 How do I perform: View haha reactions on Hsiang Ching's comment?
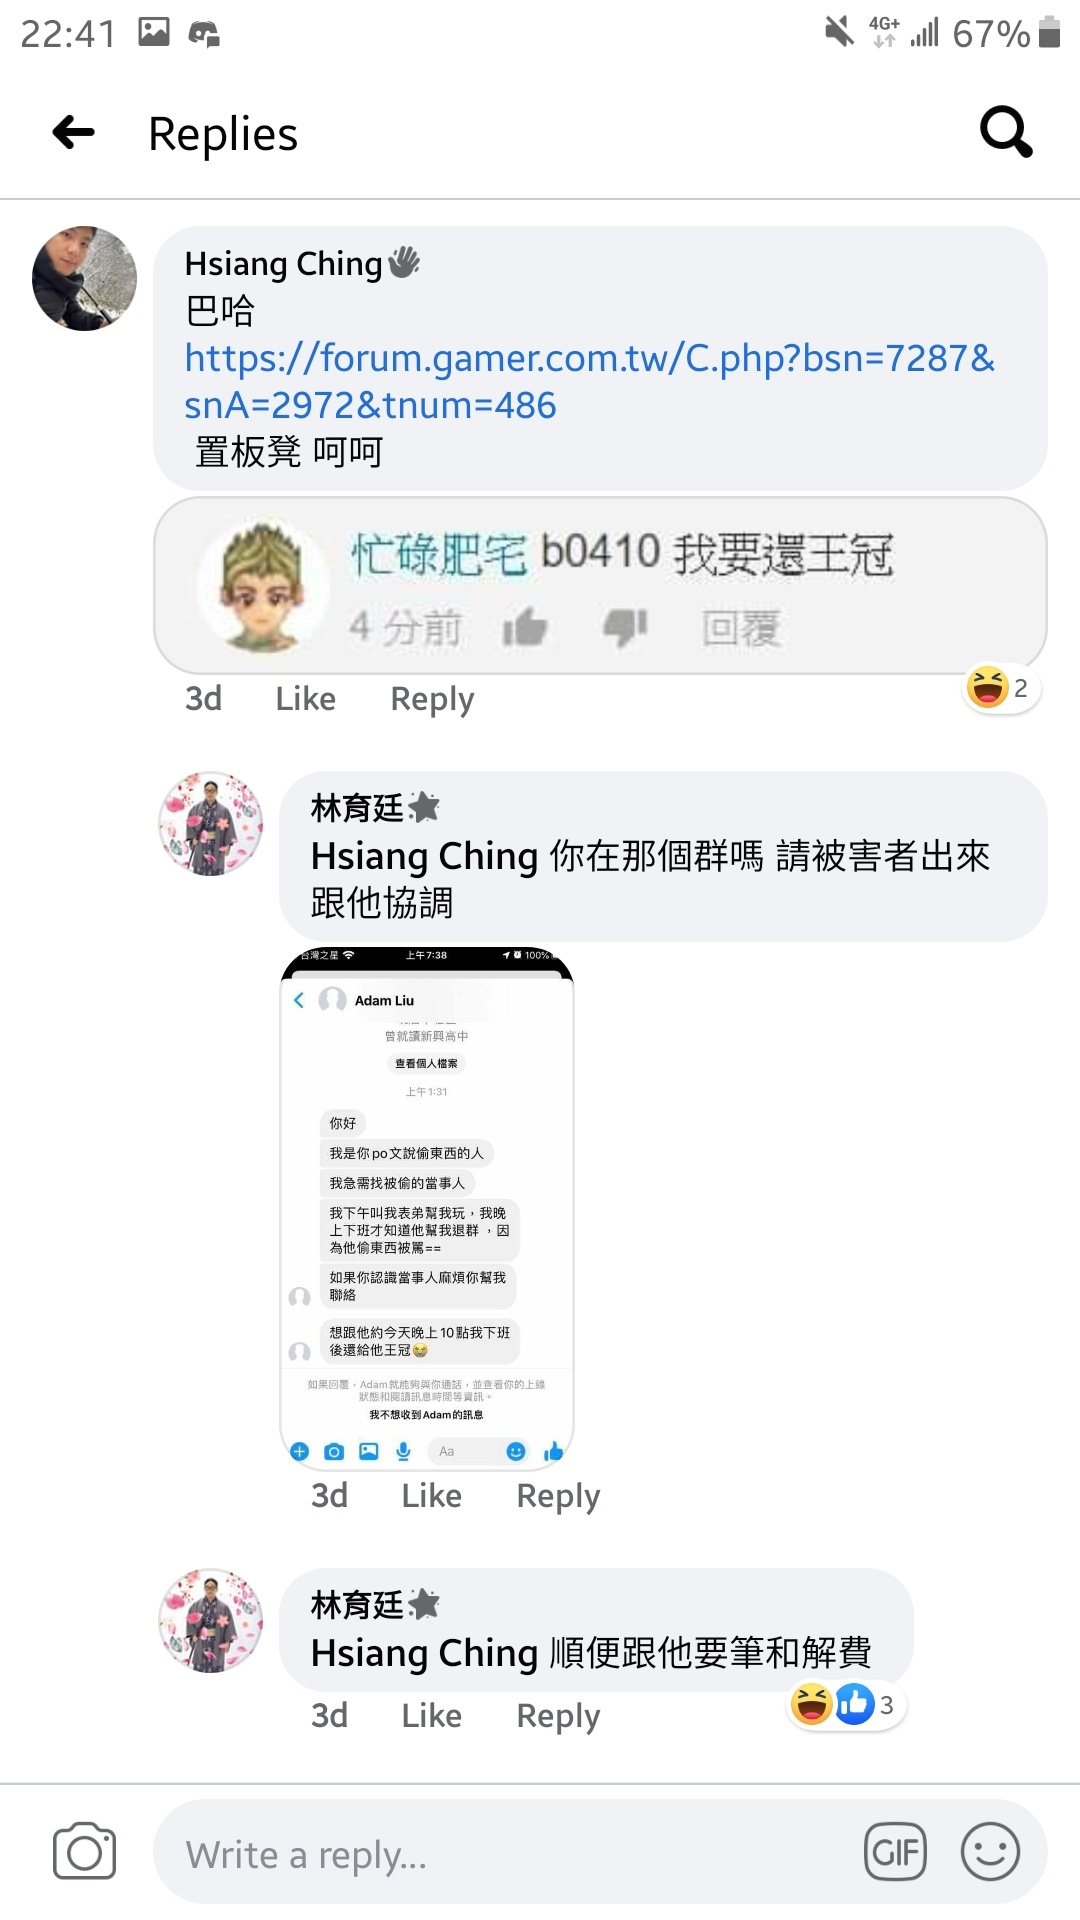(1001, 688)
